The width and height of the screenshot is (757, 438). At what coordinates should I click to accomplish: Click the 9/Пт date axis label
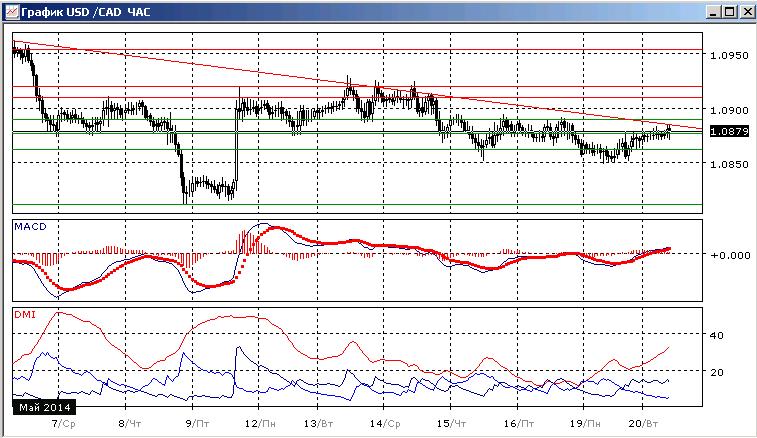tap(197, 424)
